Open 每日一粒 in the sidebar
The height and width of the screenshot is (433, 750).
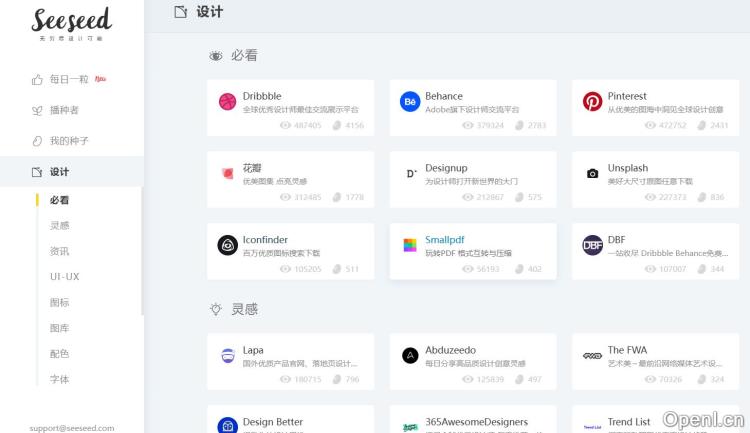point(69,79)
